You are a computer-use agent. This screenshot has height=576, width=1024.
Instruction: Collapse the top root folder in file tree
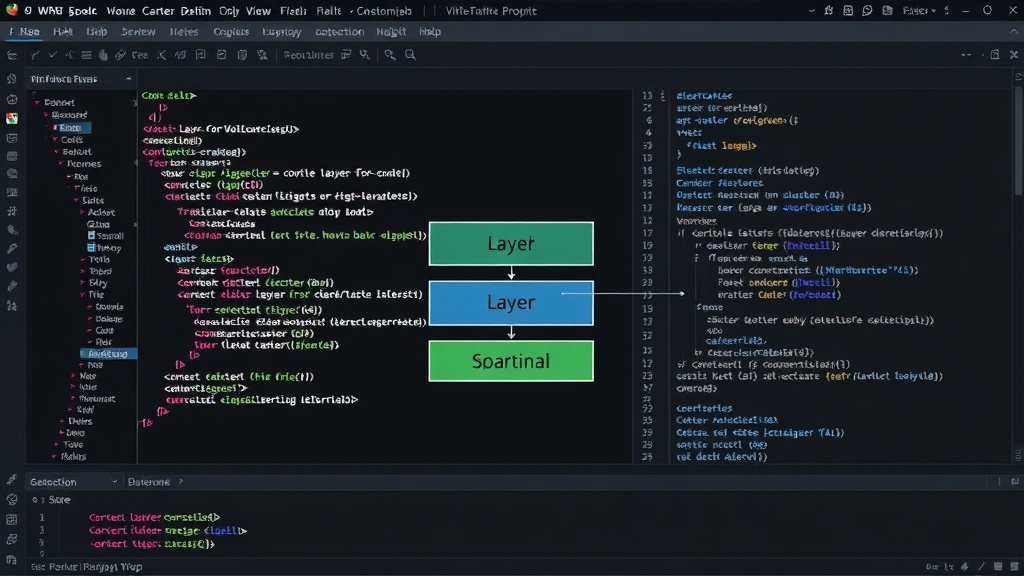(37, 103)
